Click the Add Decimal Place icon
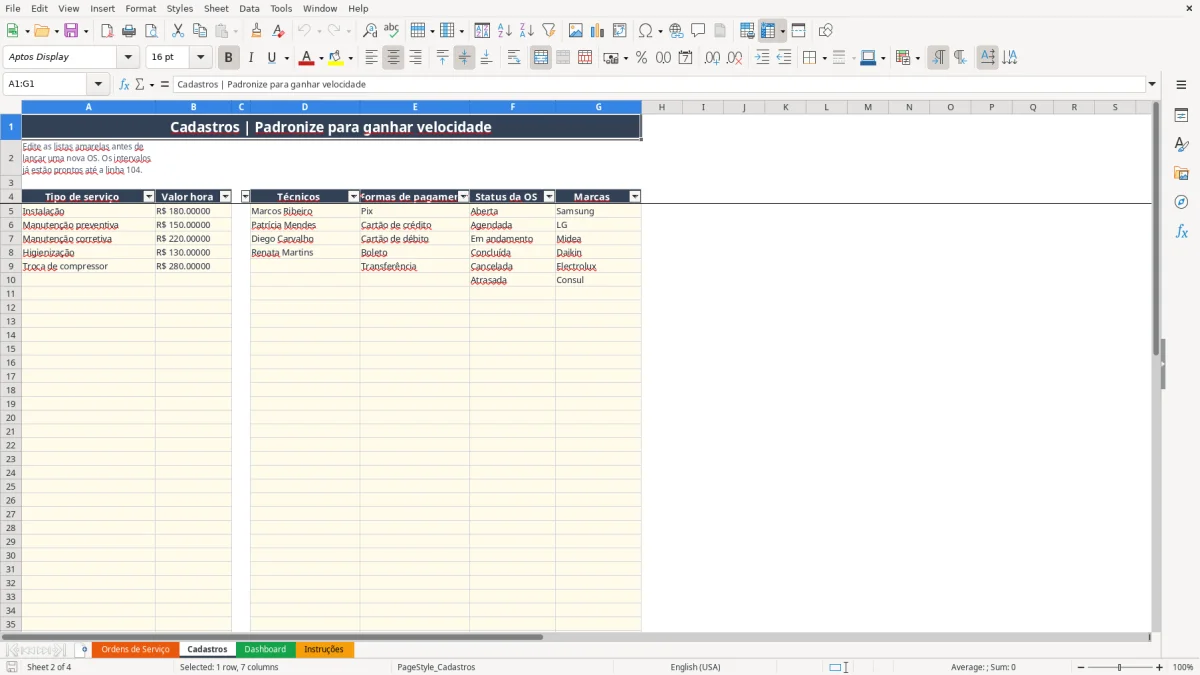Screen dimensions: 1200x675 click(x=712, y=58)
